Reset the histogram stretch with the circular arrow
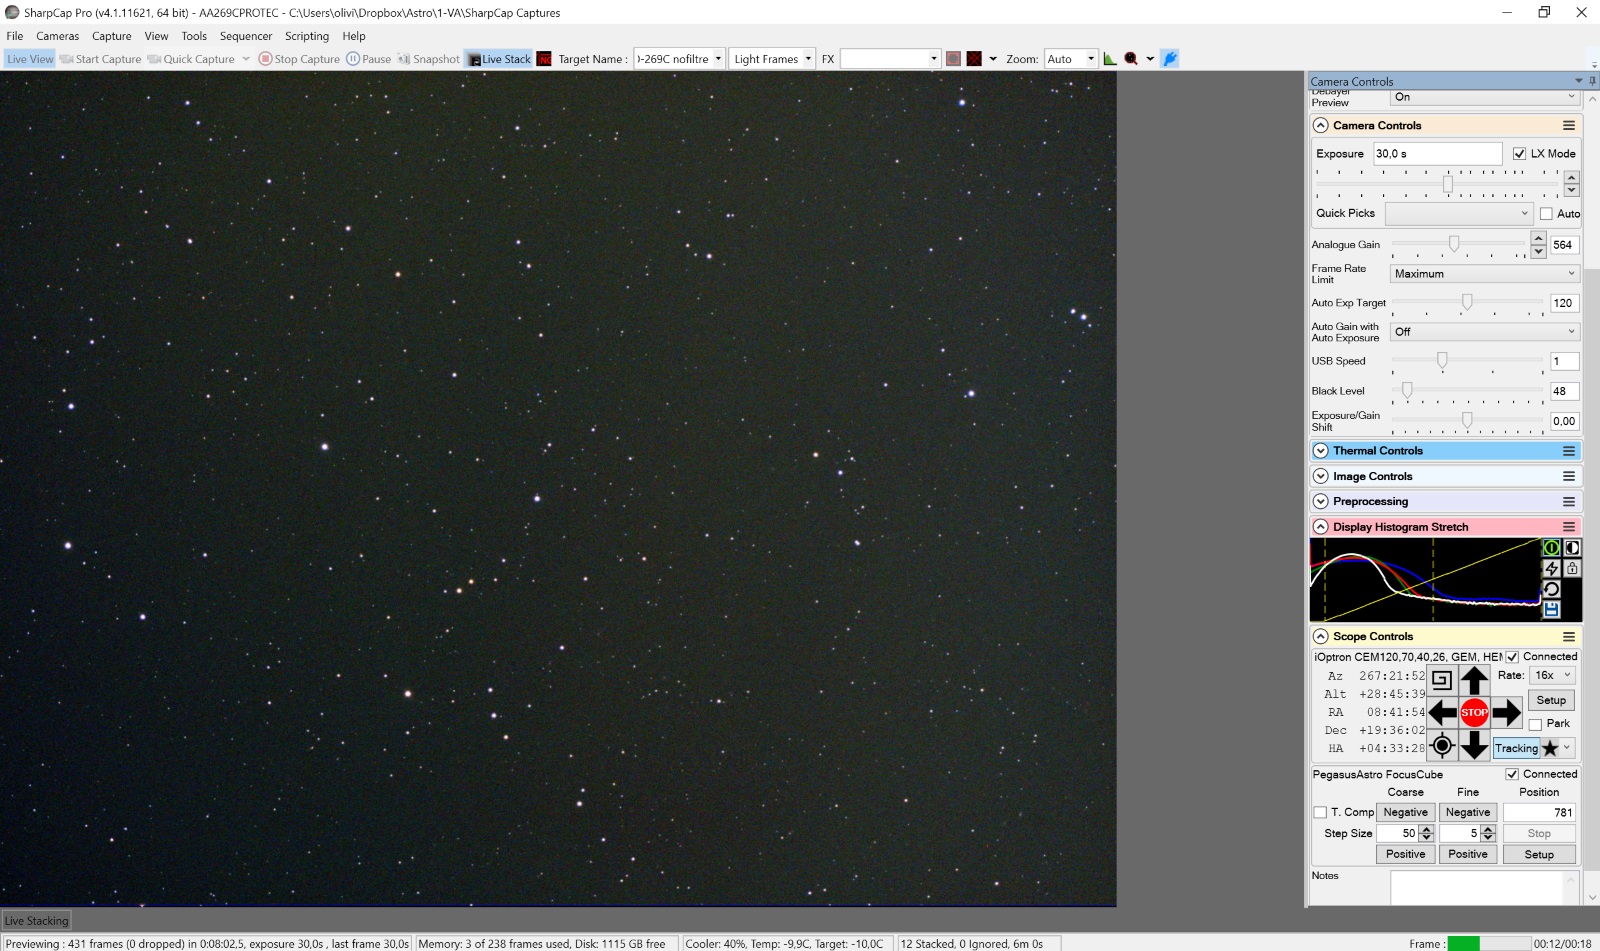This screenshot has height=951, width=1600. click(1551, 589)
